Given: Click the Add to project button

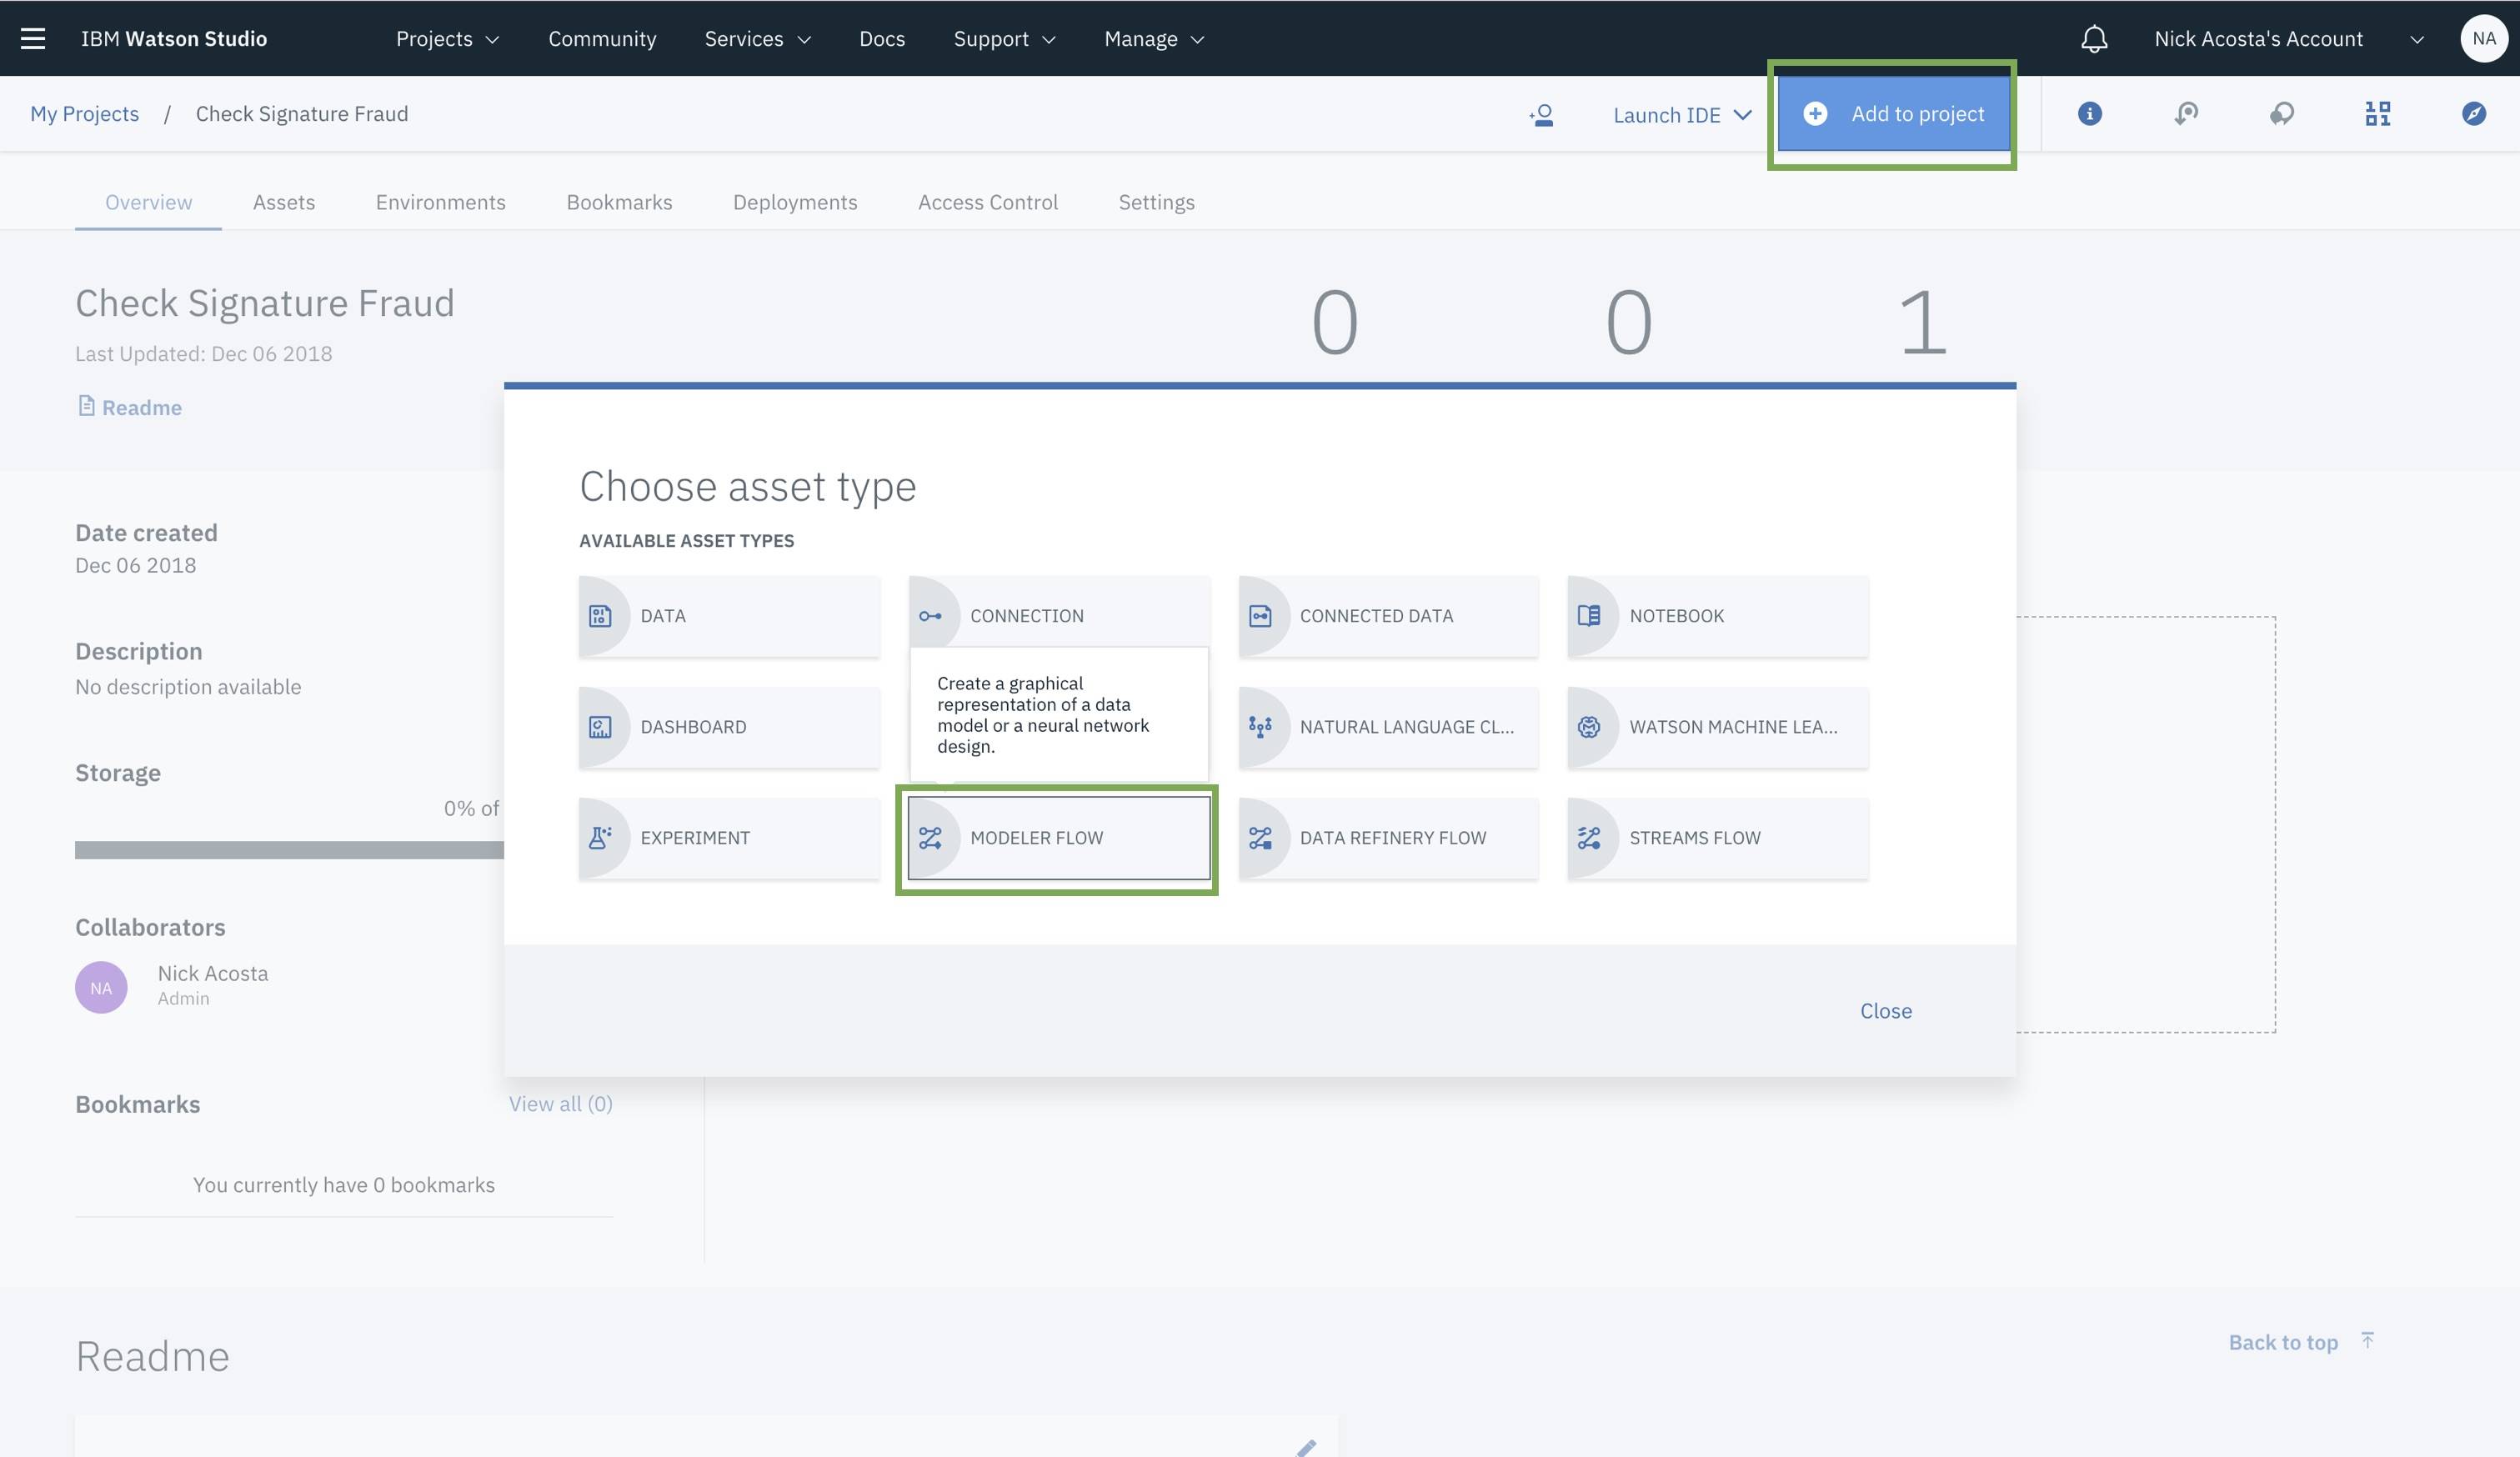Looking at the screenshot, I should [x=1893, y=114].
